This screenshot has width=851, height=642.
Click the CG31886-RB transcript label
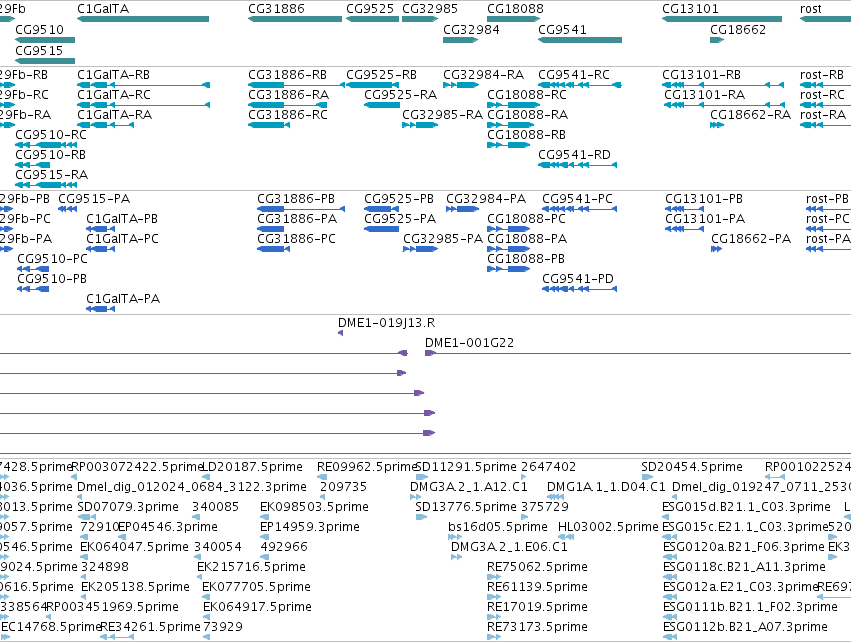click(x=288, y=74)
